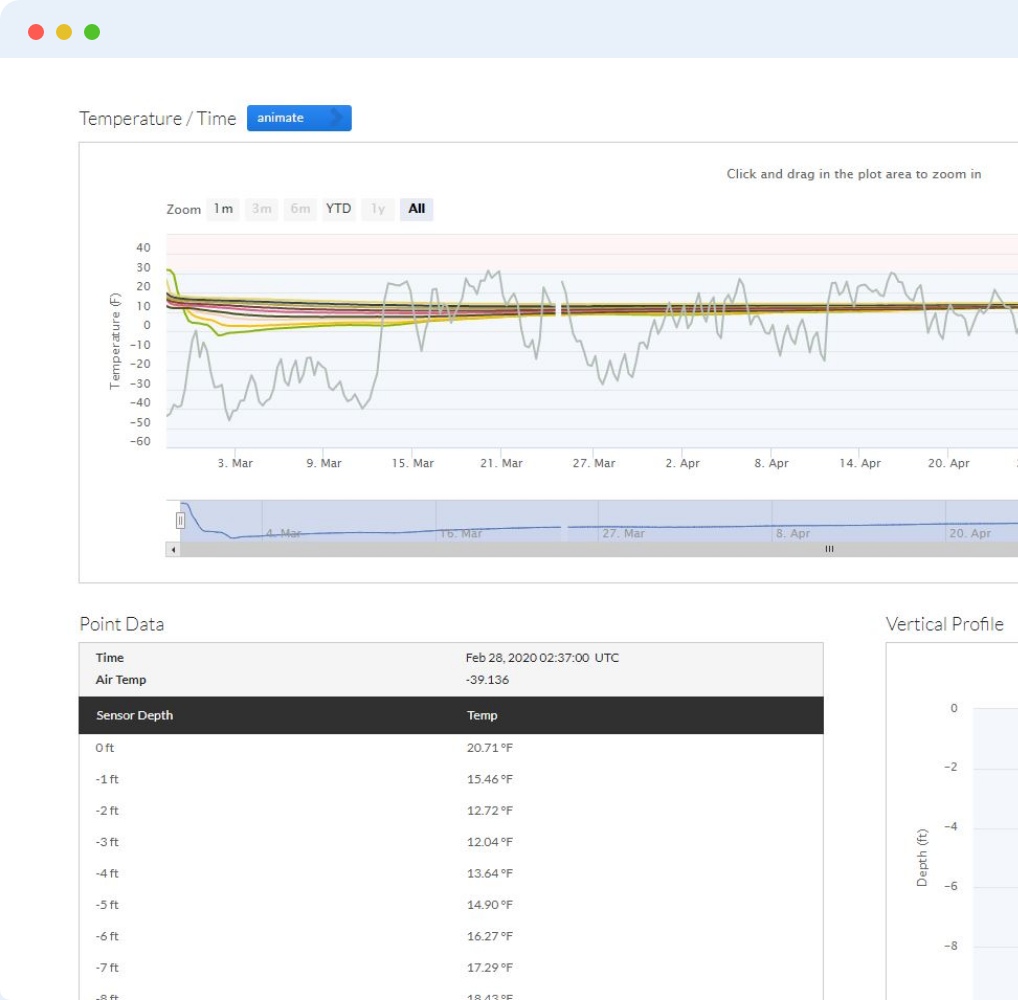Click the 'Click and drag' zoom hint text
1018x1000 pixels.
[854, 174]
